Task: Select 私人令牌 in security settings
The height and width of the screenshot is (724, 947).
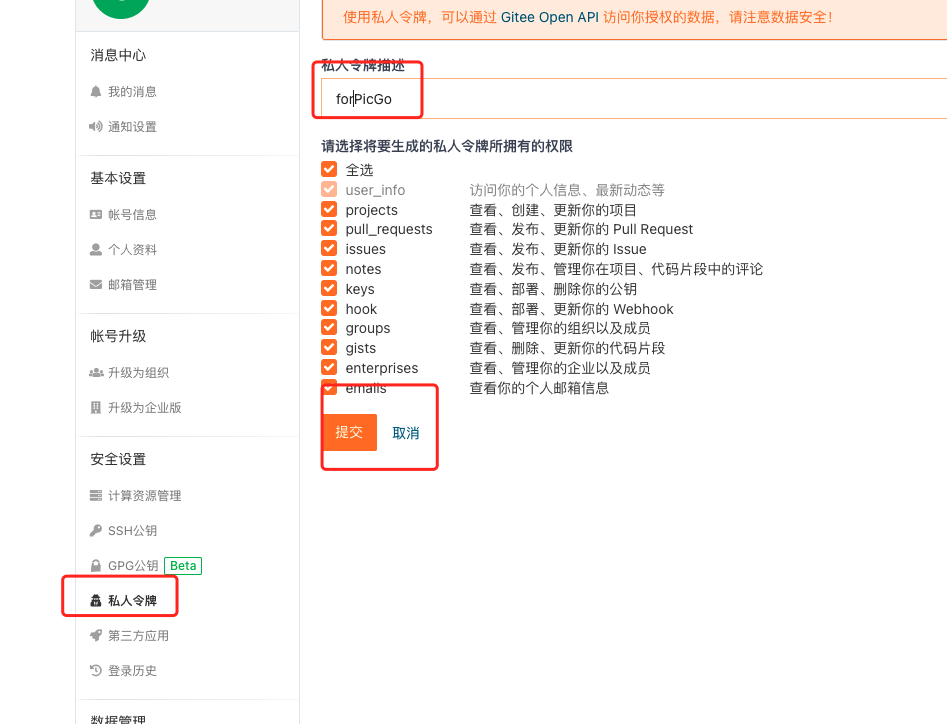Action: point(132,601)
